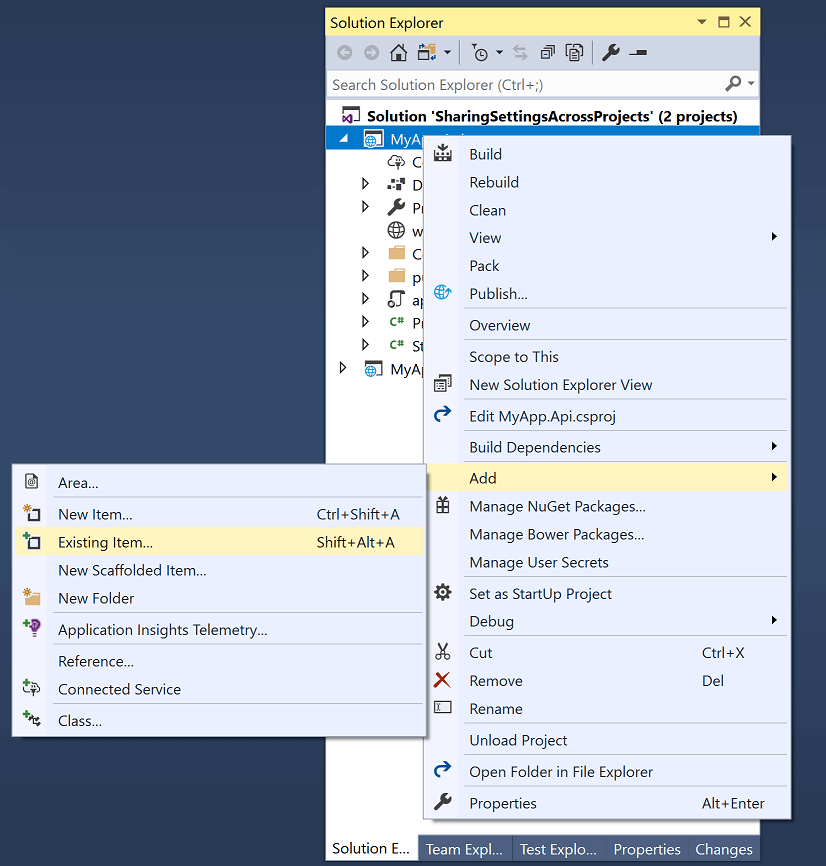The image size is (826, 866).
Task: Select Rebuild from the context menu
Action: click(607, 182)
